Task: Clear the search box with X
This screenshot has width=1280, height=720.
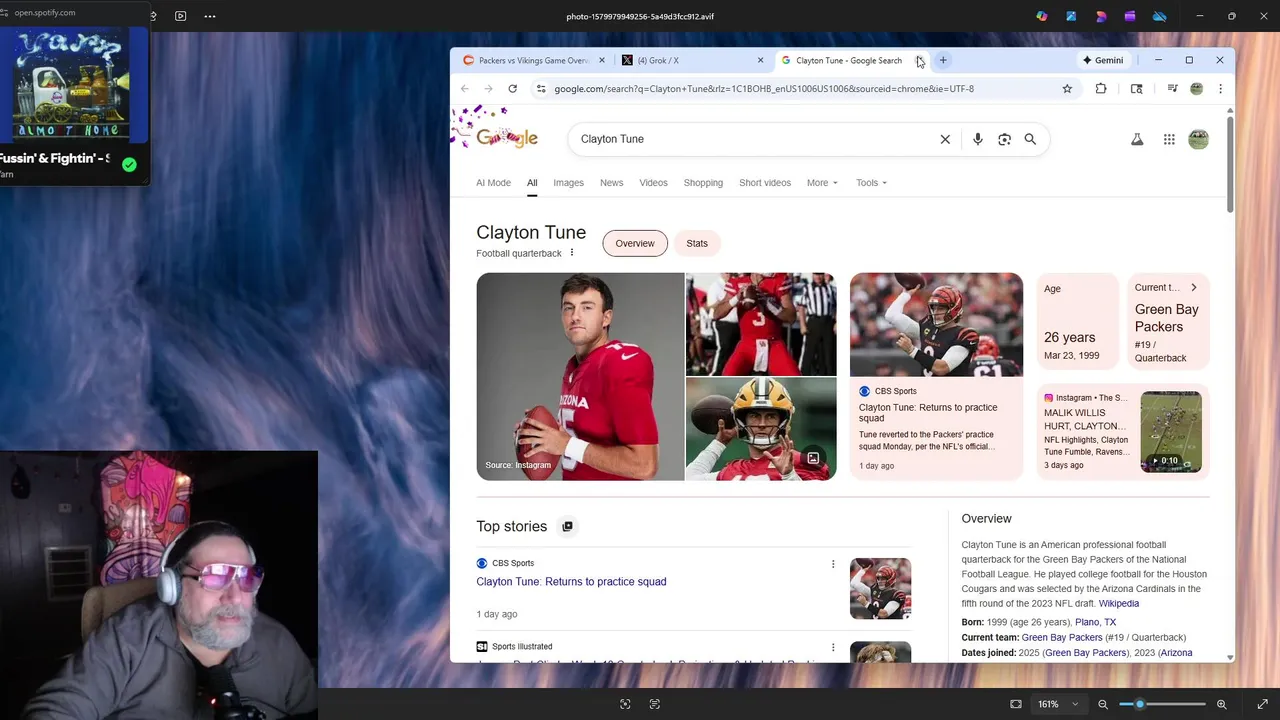Action: pos(945,139)
